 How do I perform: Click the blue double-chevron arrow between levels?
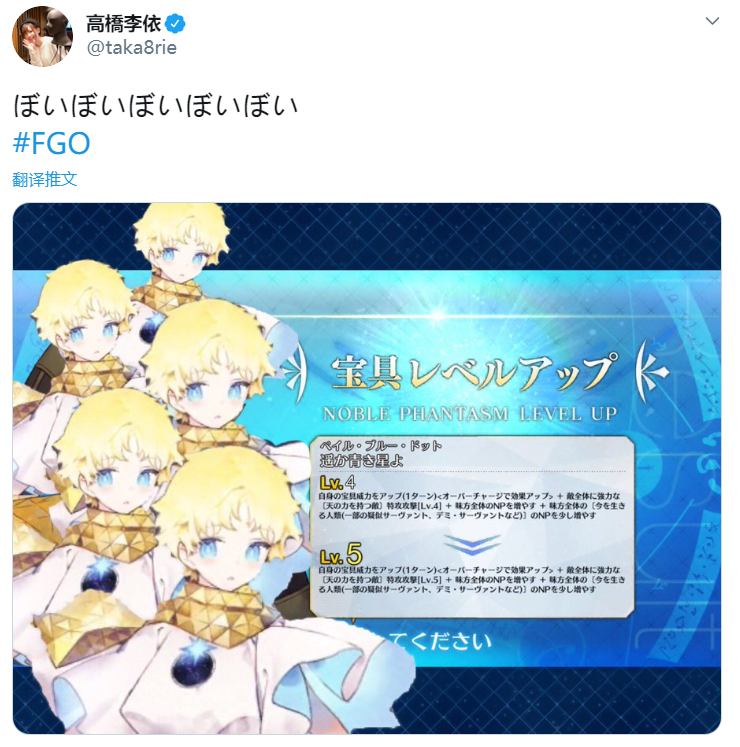point(472,544)
